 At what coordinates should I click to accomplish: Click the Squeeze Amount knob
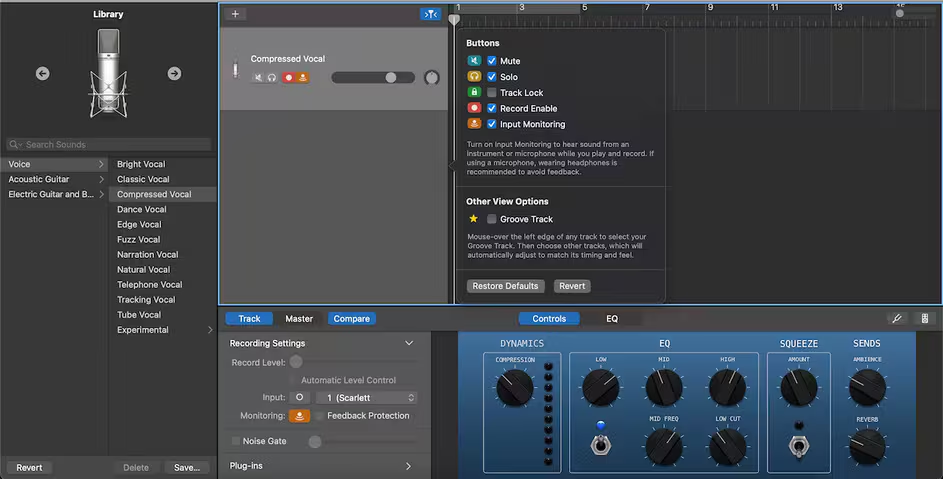[x=799, y=388]
